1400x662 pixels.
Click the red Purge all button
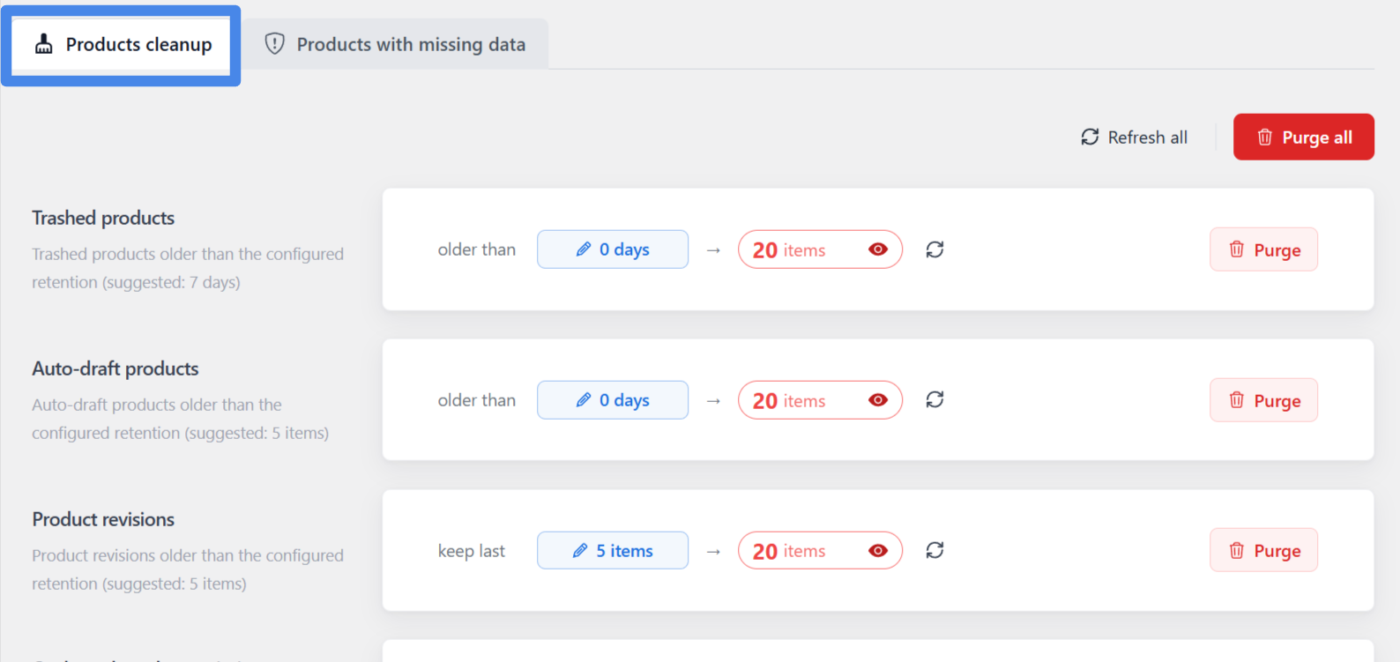coord(1304,137)
